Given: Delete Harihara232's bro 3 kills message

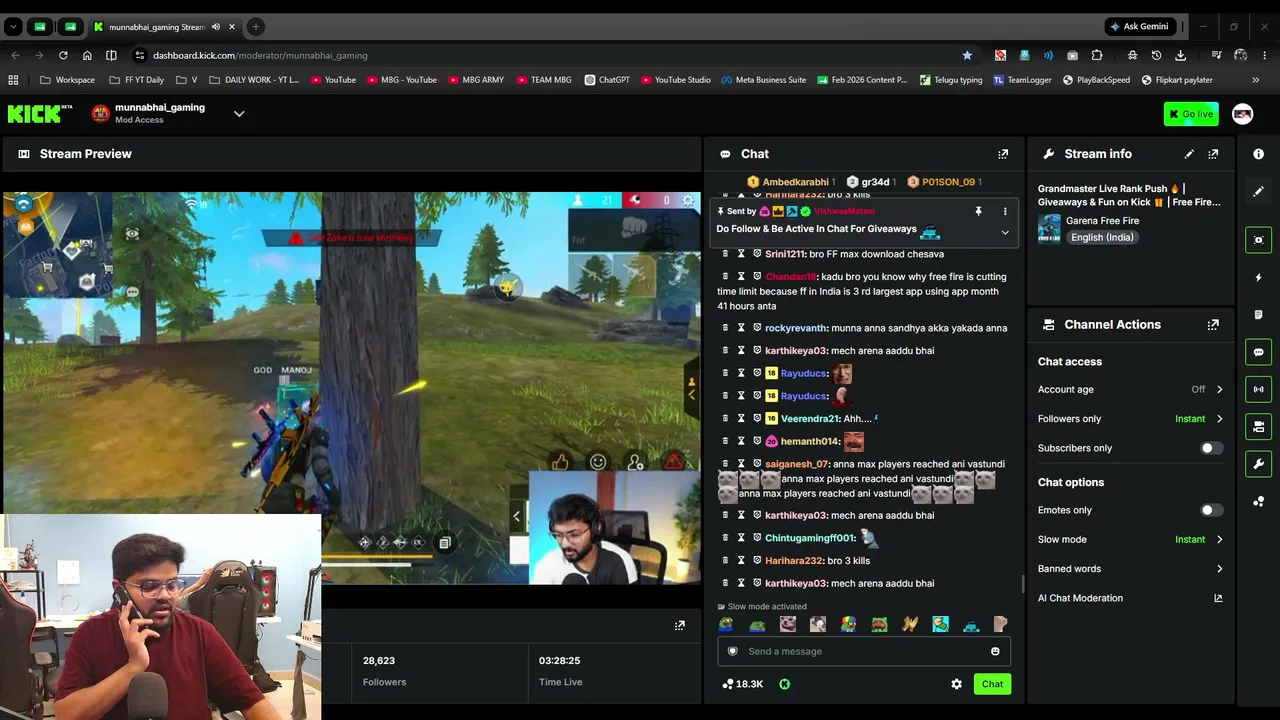Looking at the screenshot, I should tap(726, 560).
